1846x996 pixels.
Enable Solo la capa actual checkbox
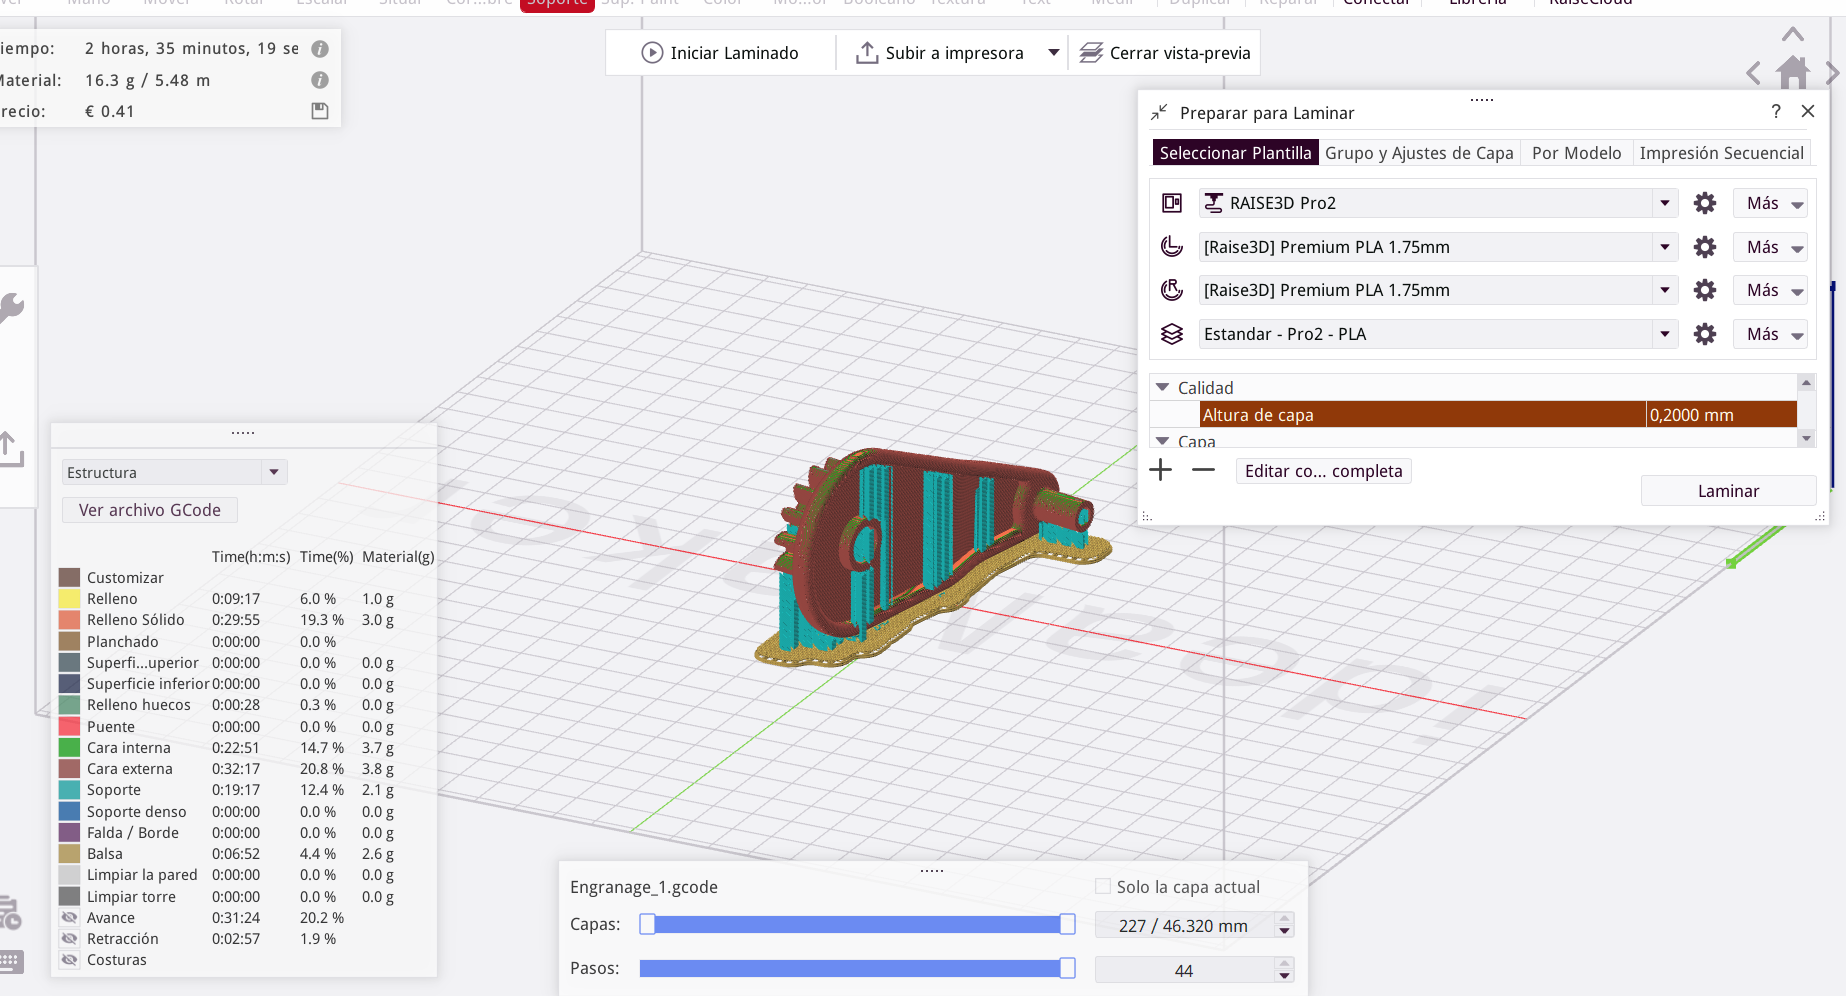click(1103, 886)
